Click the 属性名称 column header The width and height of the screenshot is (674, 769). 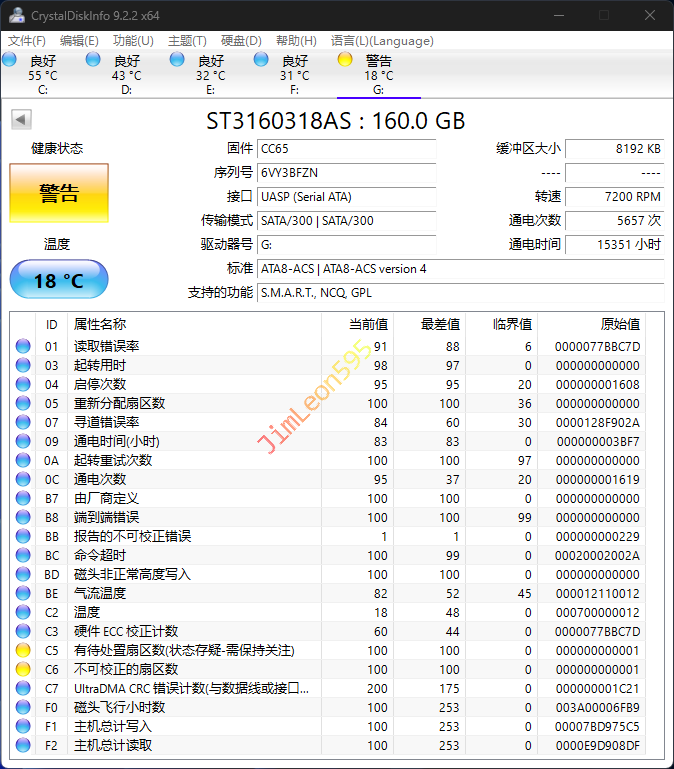100,324
